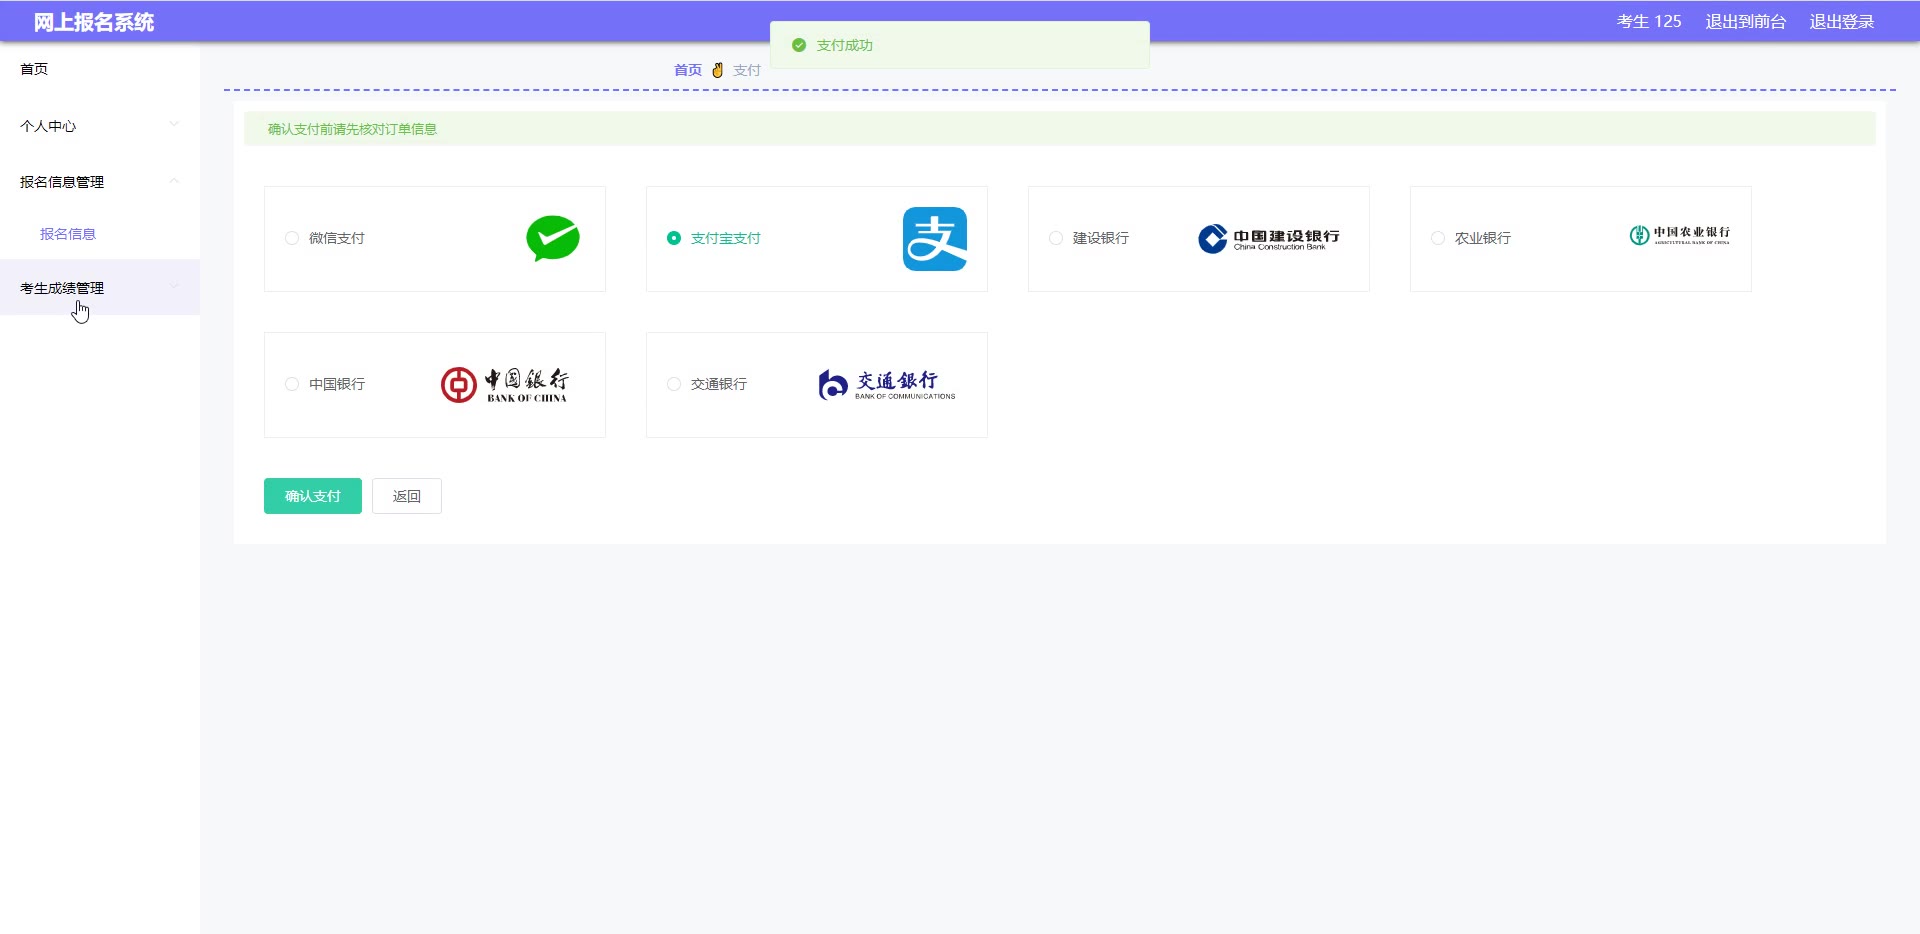Open 个人中心 sidebar menu
1920x934 pixels.
pyautogui.click(x=100, y=126)
